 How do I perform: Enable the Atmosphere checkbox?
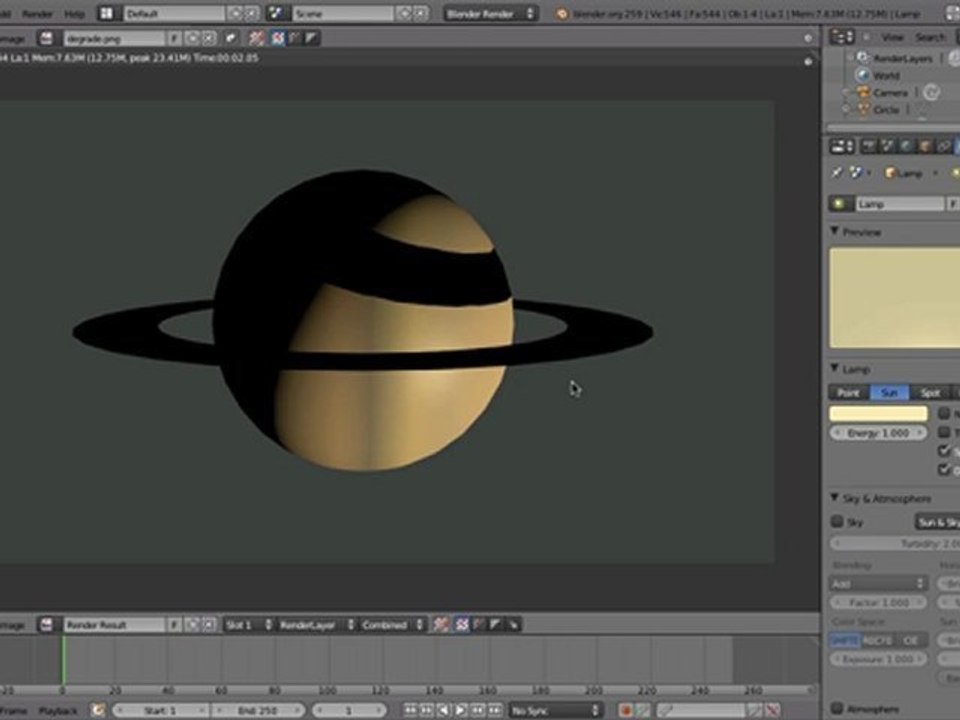coord(837,708)
